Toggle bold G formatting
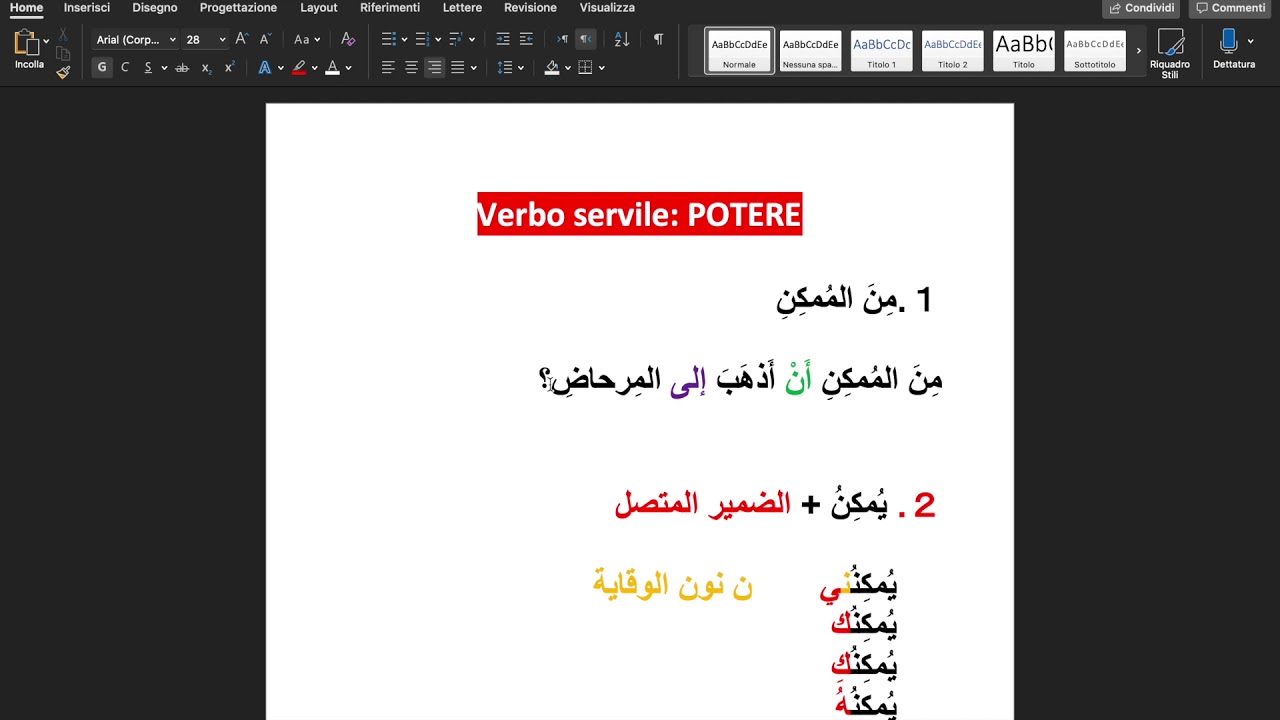The width and height of the screenshot is (1280, 720). pyautogui.click(x=101, y=68)
